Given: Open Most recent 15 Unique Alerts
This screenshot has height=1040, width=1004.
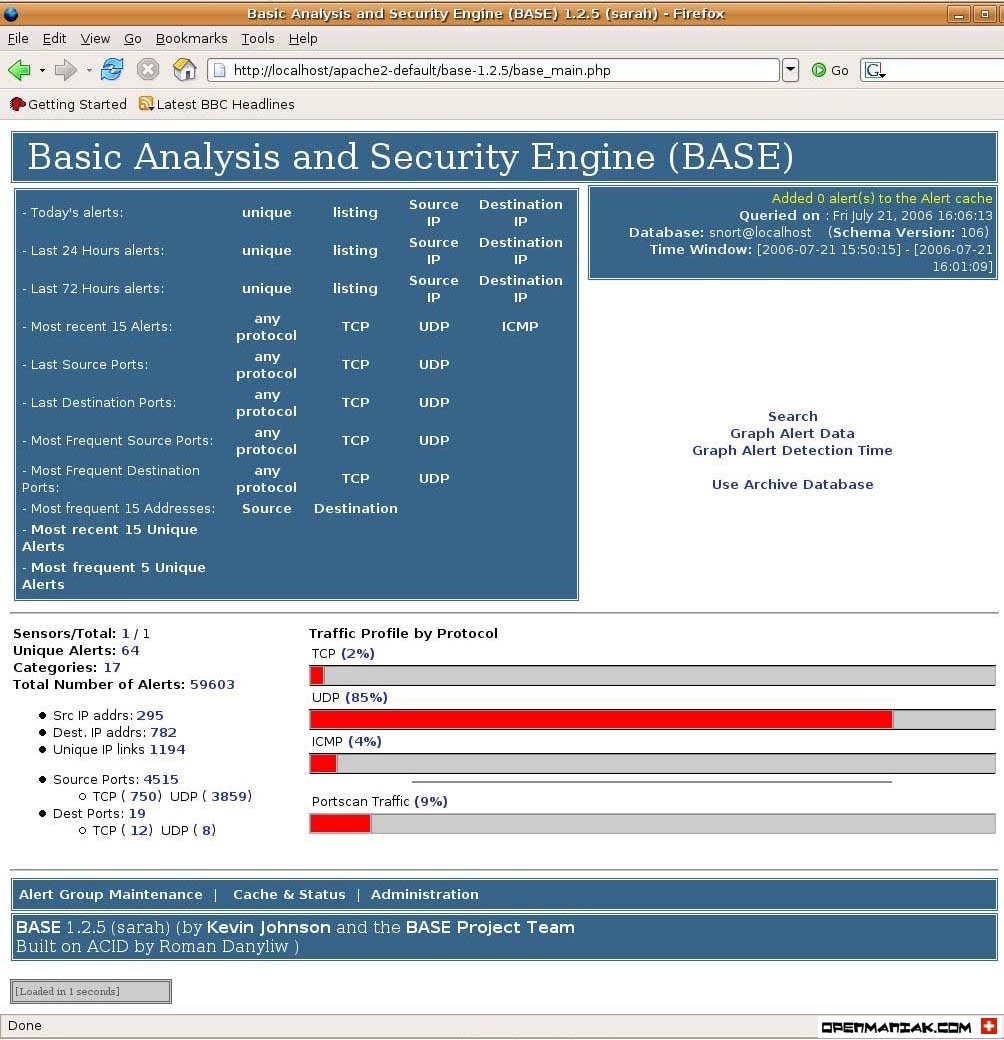Looking at the screenshot, I should point(109,538).
